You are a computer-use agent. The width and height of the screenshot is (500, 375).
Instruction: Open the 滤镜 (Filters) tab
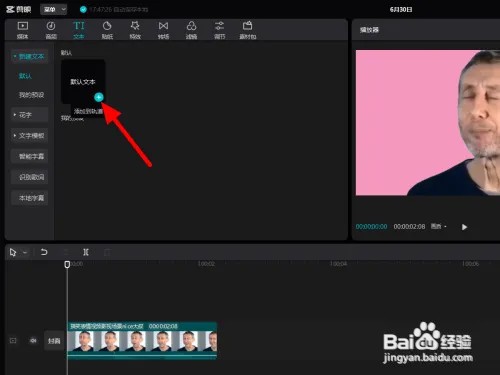point(191,30)
